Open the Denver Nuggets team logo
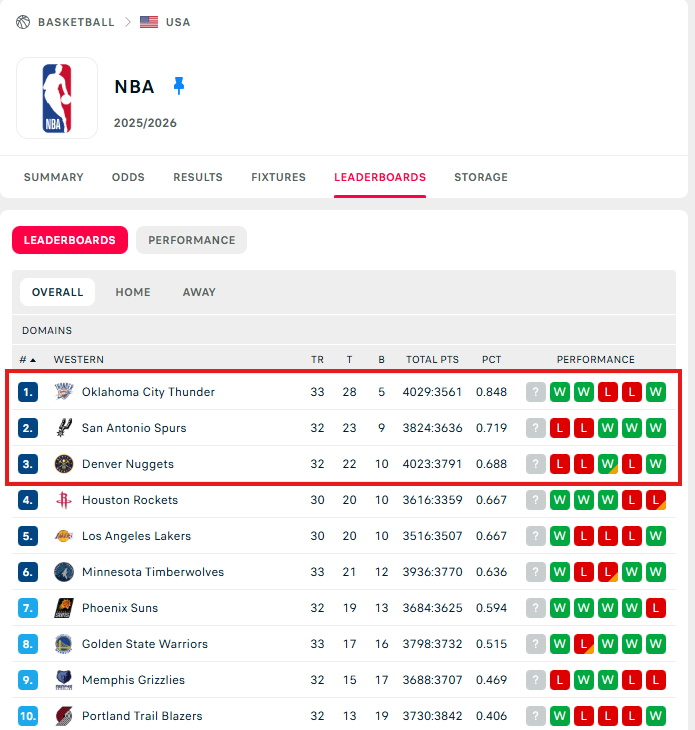Viewport: 695px width, 730px height. [64, 464]
